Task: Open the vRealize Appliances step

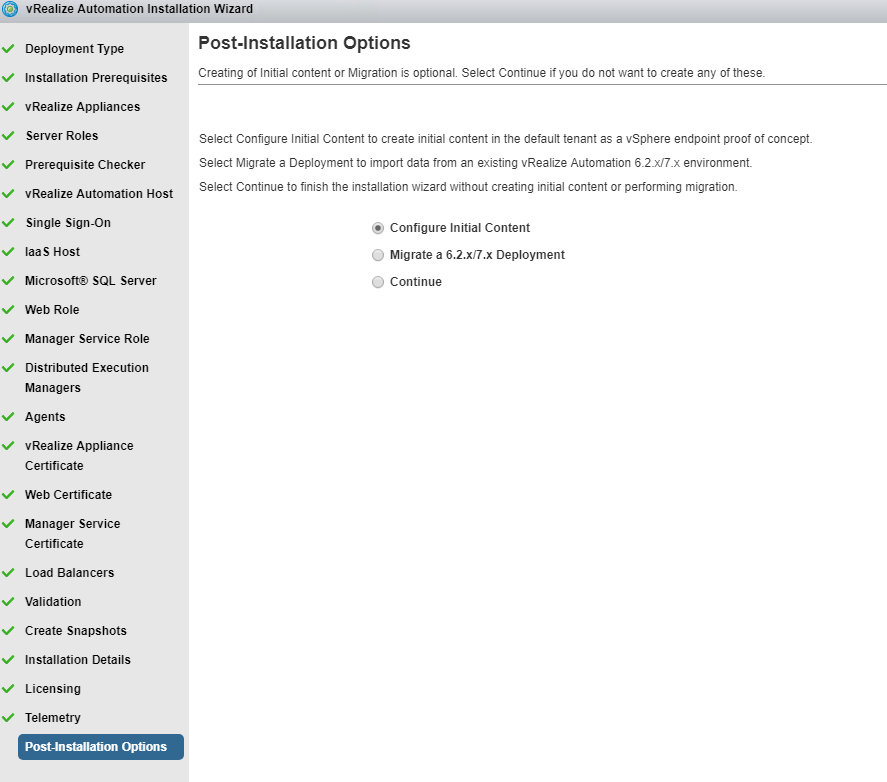Action: [x=82, y=107]
